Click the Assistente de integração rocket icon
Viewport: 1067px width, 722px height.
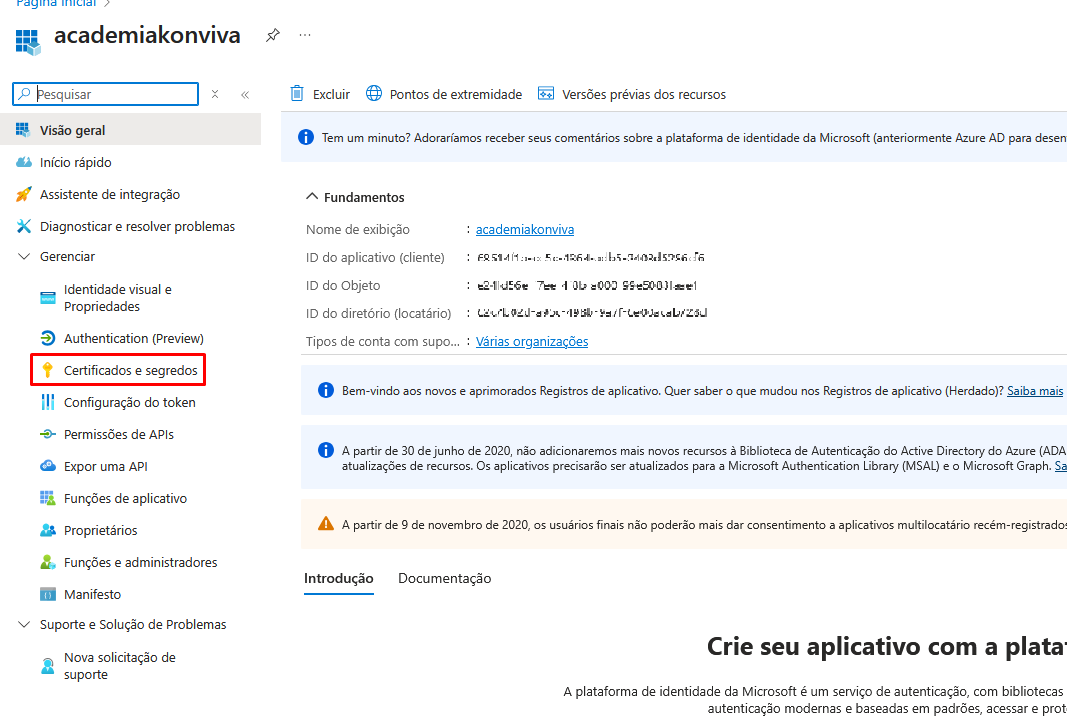pyautogui.click(x=24, y=194)
